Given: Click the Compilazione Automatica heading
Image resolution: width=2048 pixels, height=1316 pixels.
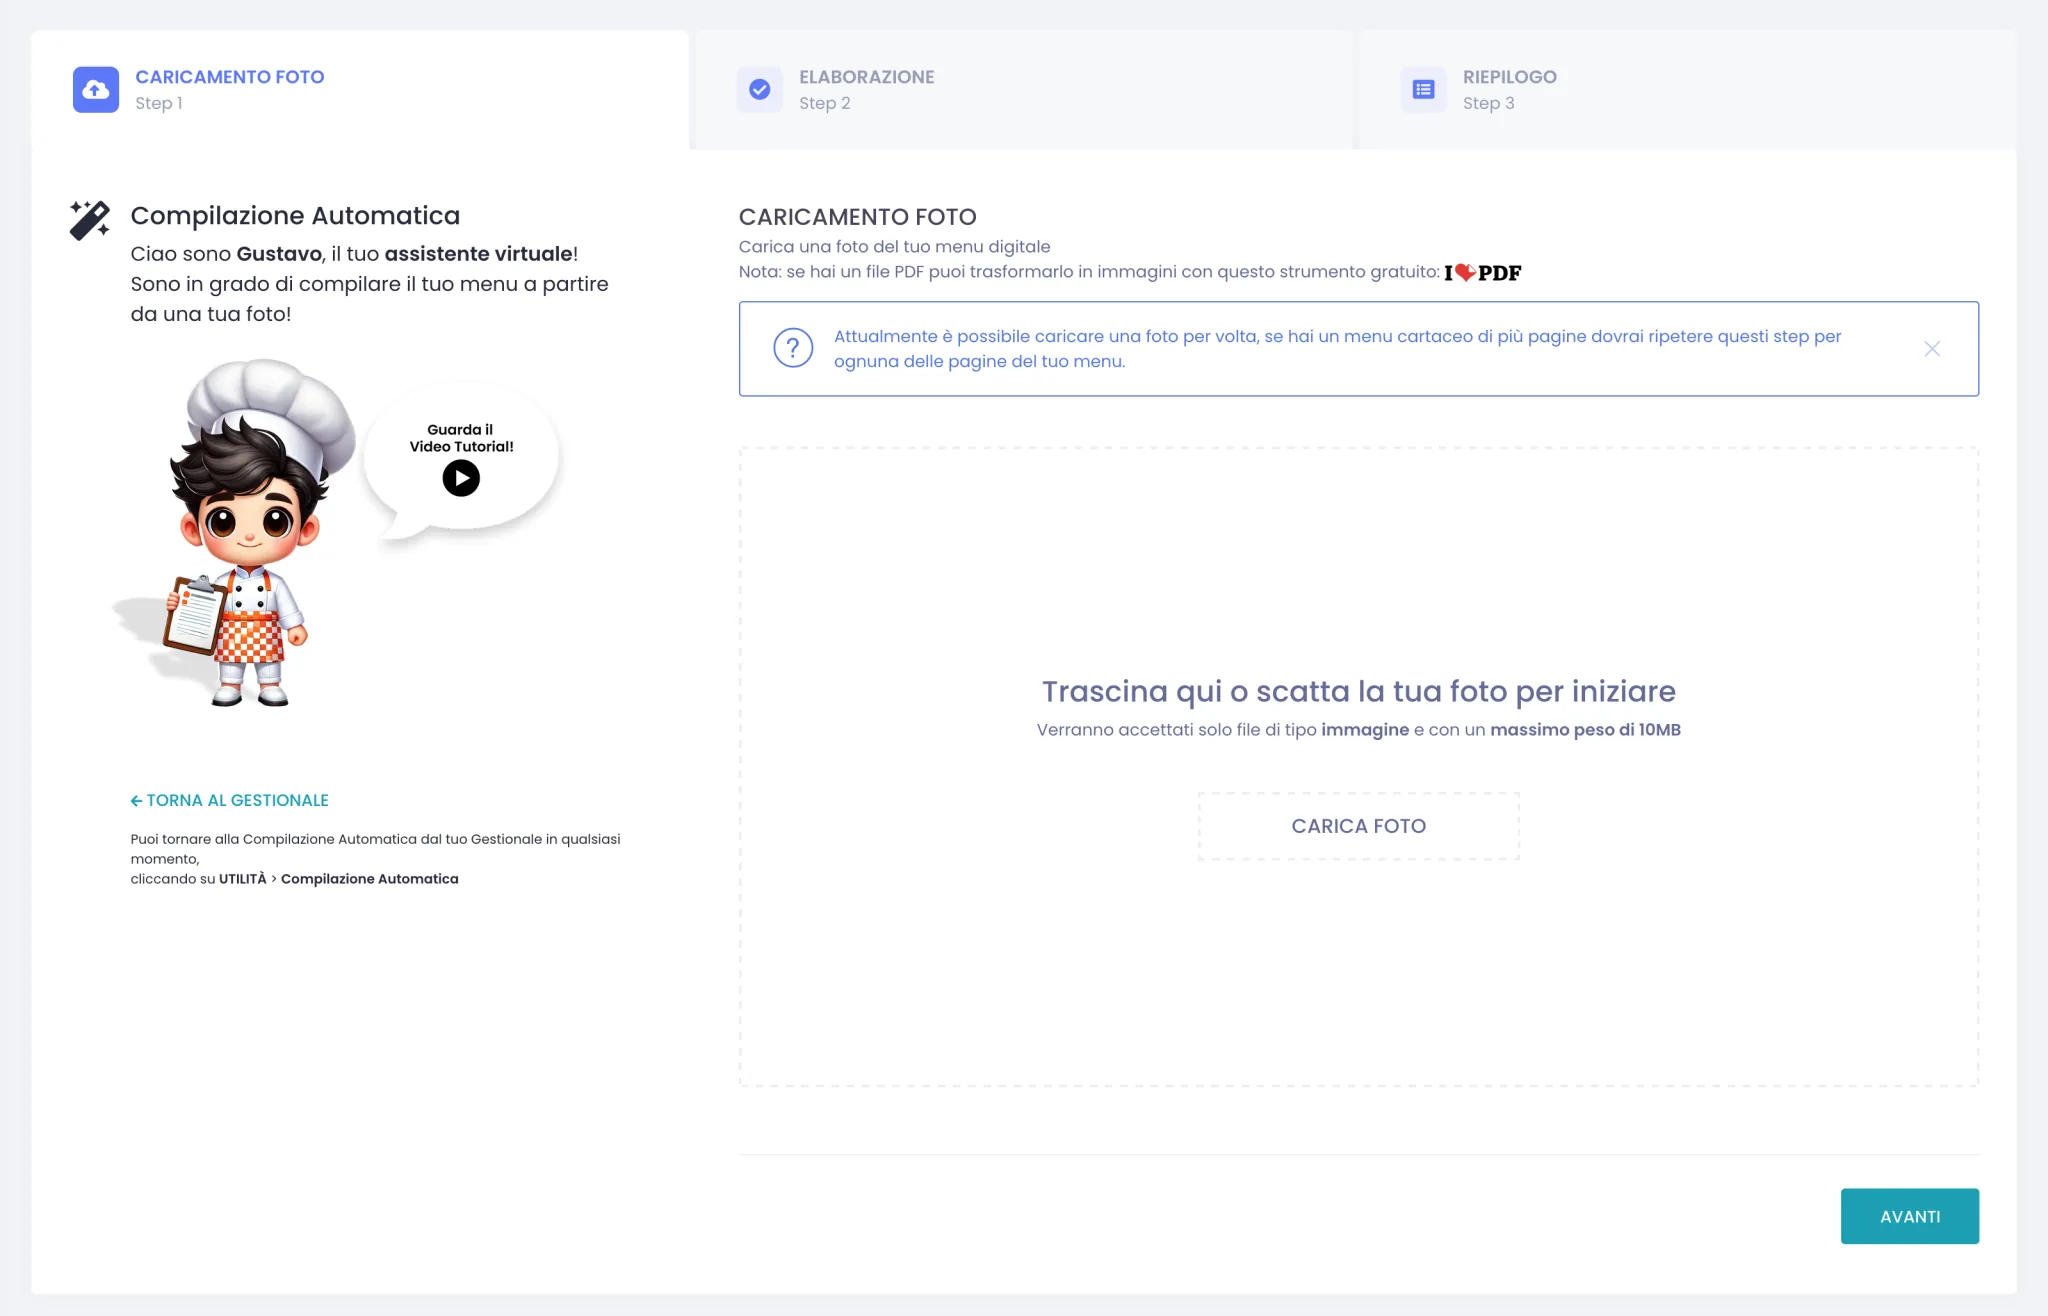Looking at the screenshot, I should click(x=295, y=215).
